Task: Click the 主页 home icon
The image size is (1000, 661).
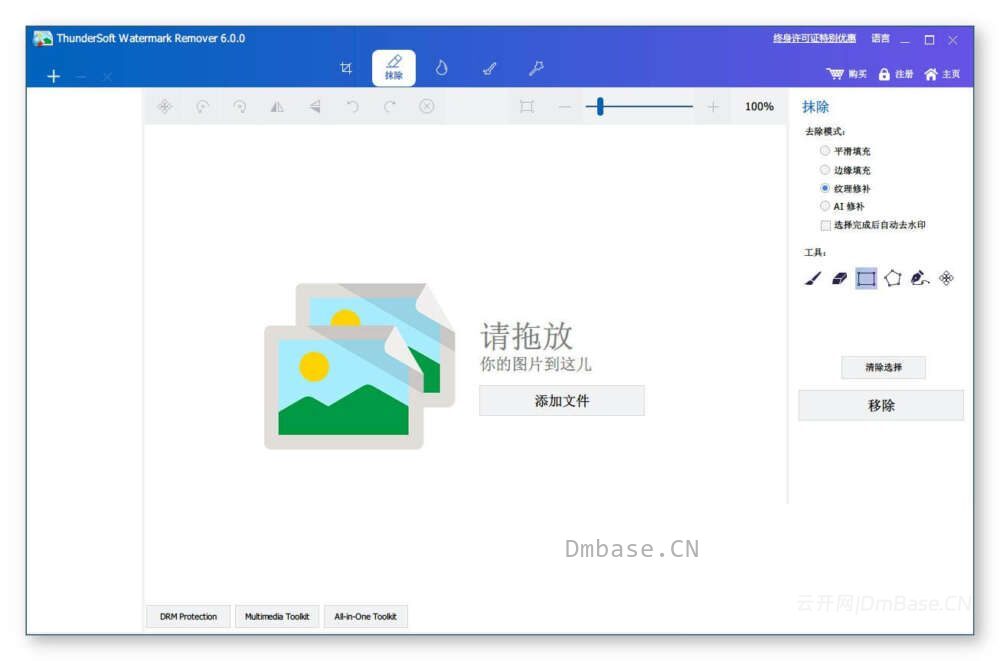Action: click(930, 74)
